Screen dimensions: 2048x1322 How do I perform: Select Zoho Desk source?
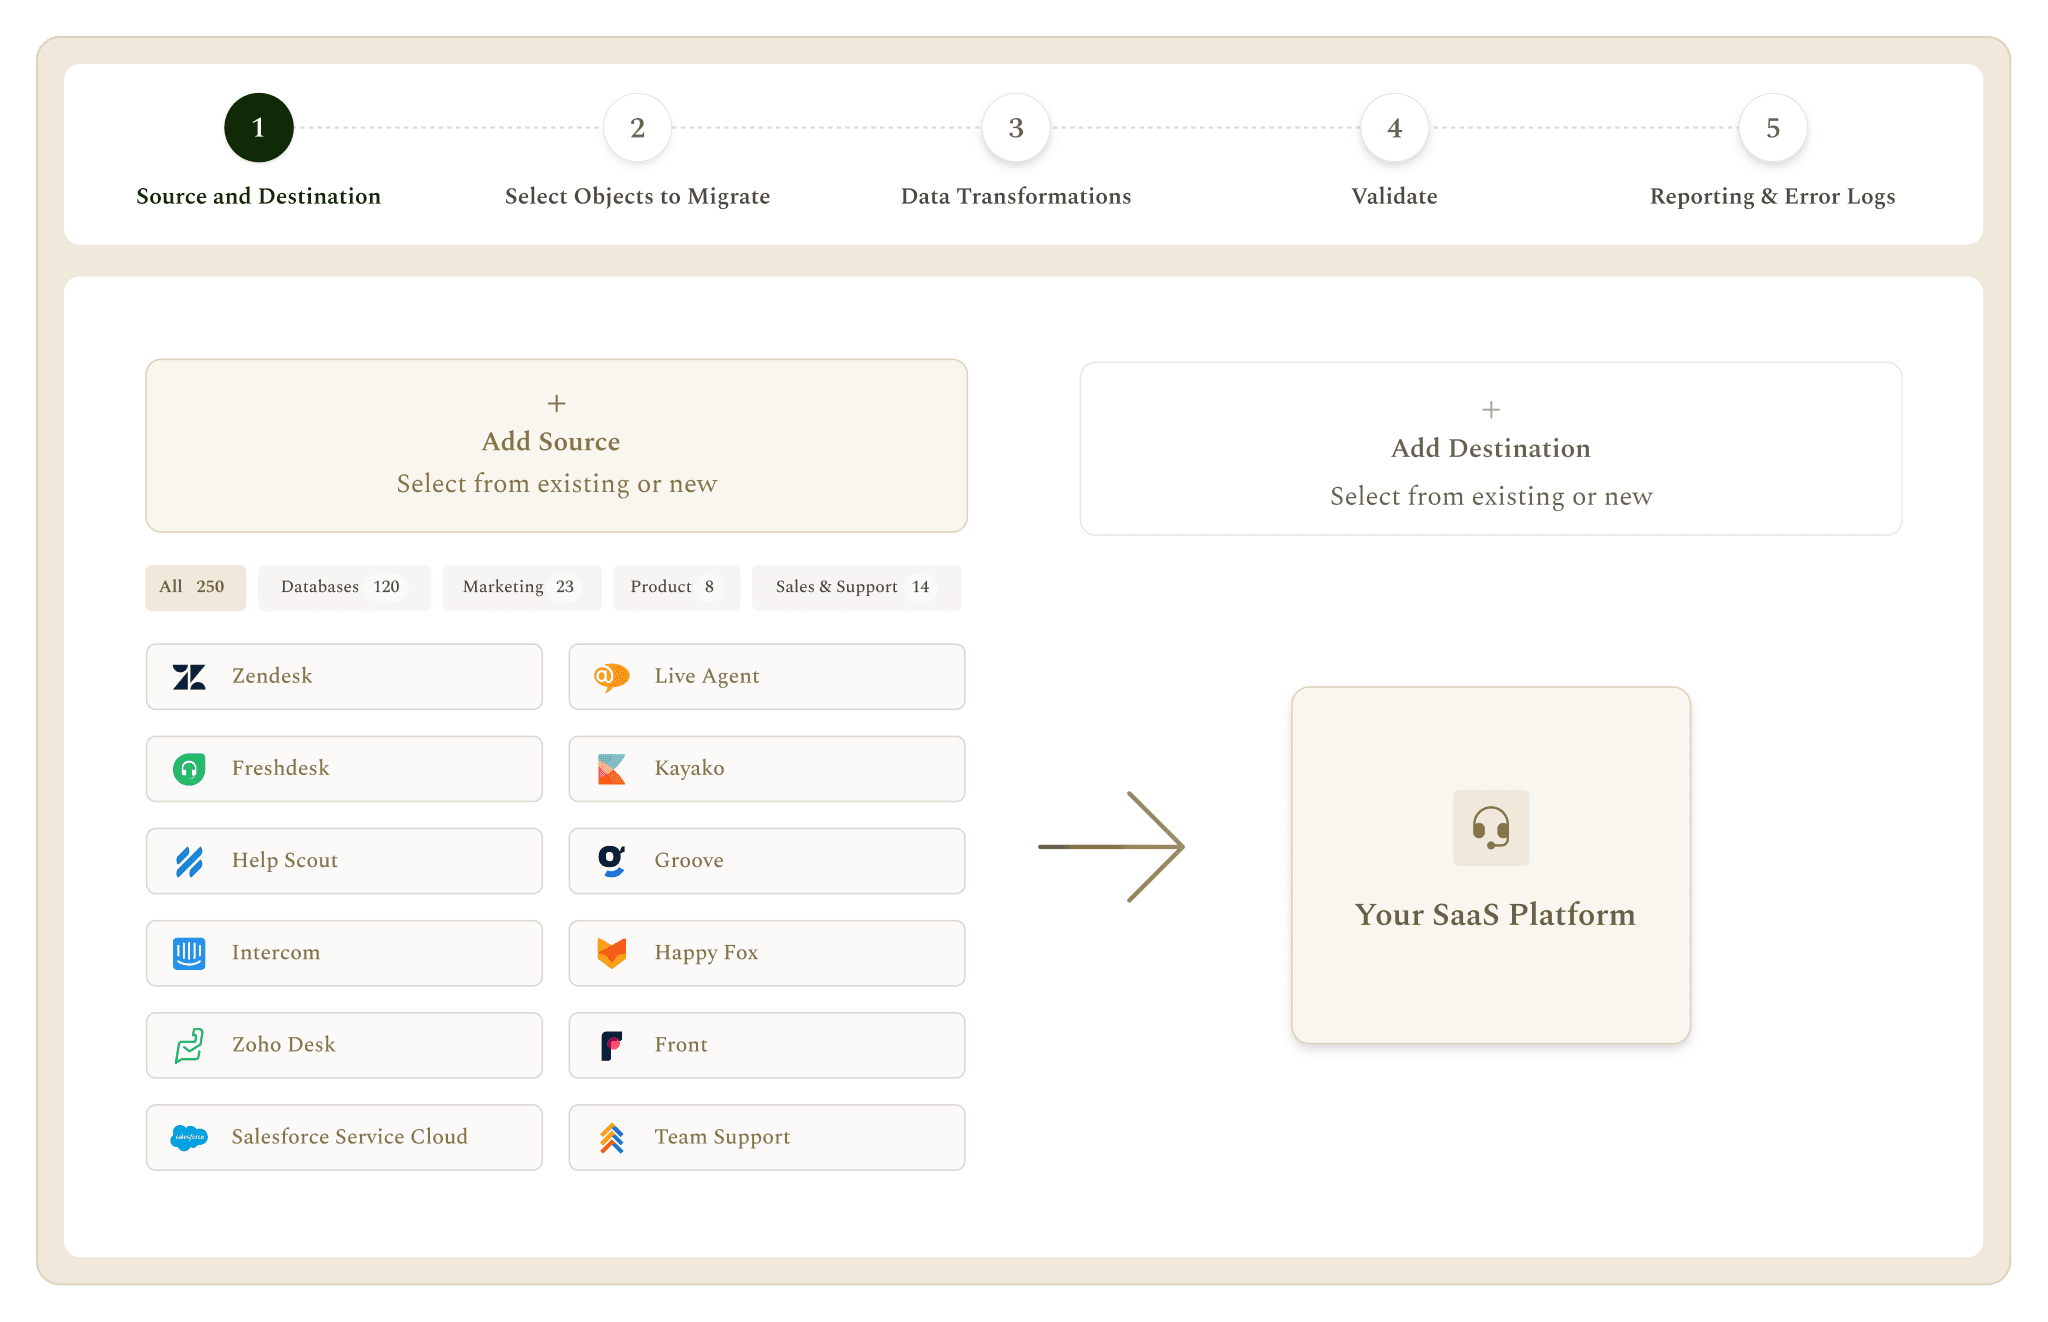[344, 1045]
